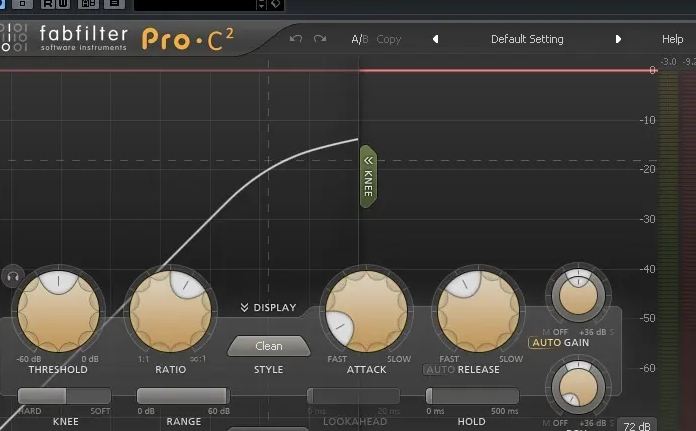Screen dimensions: 696x431
Task: Open the Clean style selector
Action: point(269,346)
